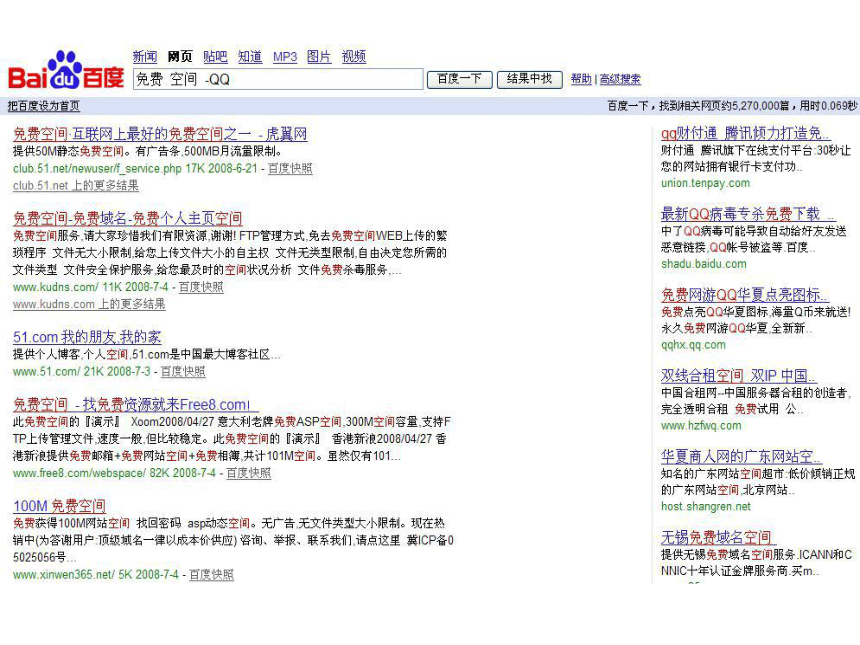Click the 百度一下 search button

460,79
